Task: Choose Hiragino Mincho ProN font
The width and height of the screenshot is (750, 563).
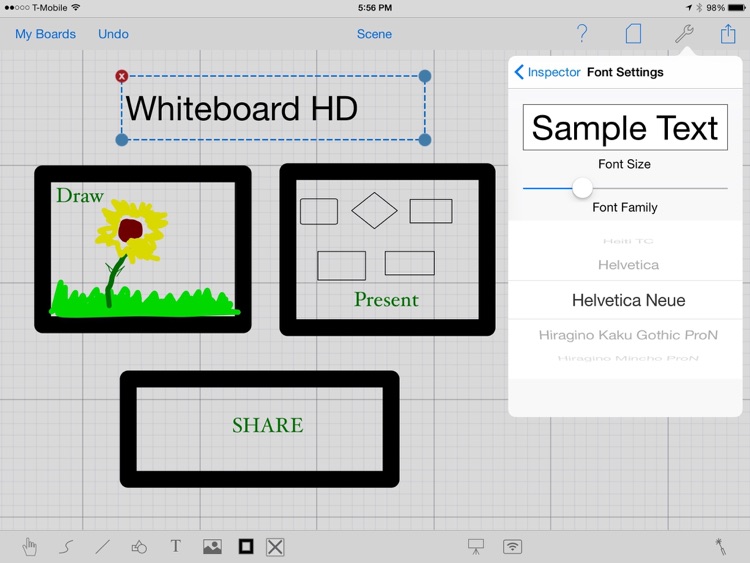Action: click(x=628, y=358)
